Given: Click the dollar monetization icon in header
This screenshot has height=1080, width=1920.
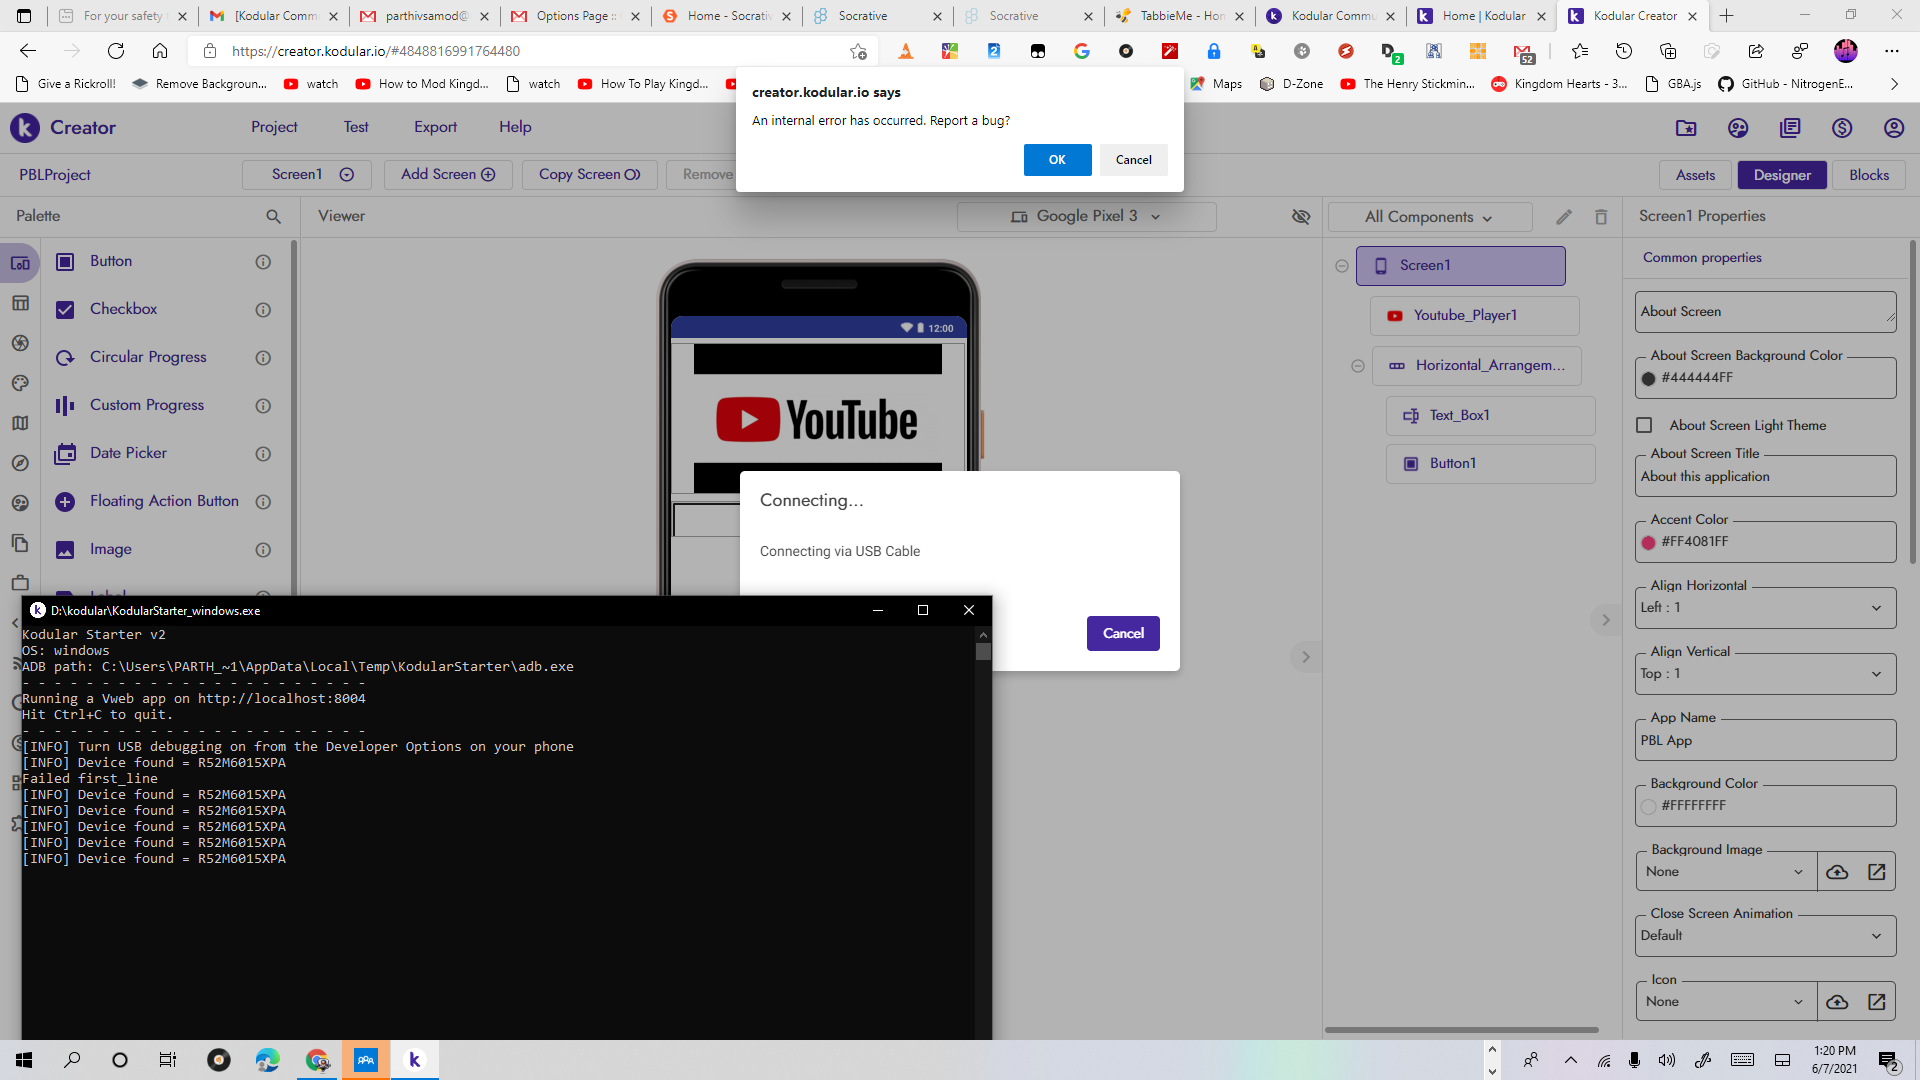Looking at the screenshot, I should point(1841,128).
